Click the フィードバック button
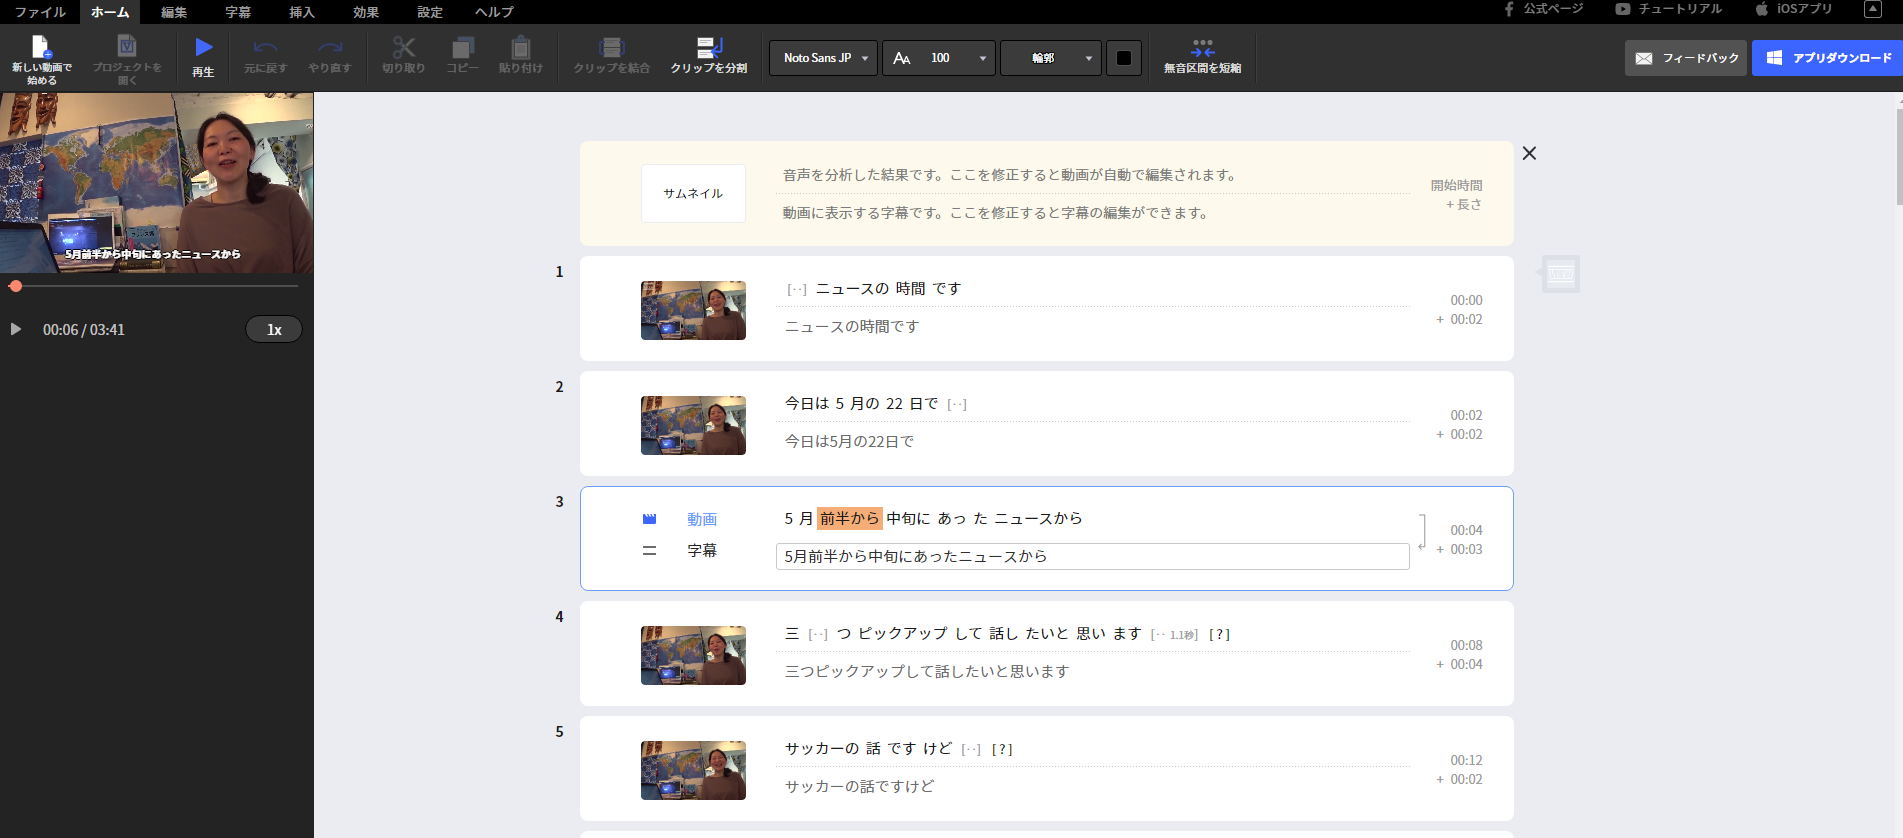Image resolution: width=1903 pixels, height=838 pixels. (1686, 58)
